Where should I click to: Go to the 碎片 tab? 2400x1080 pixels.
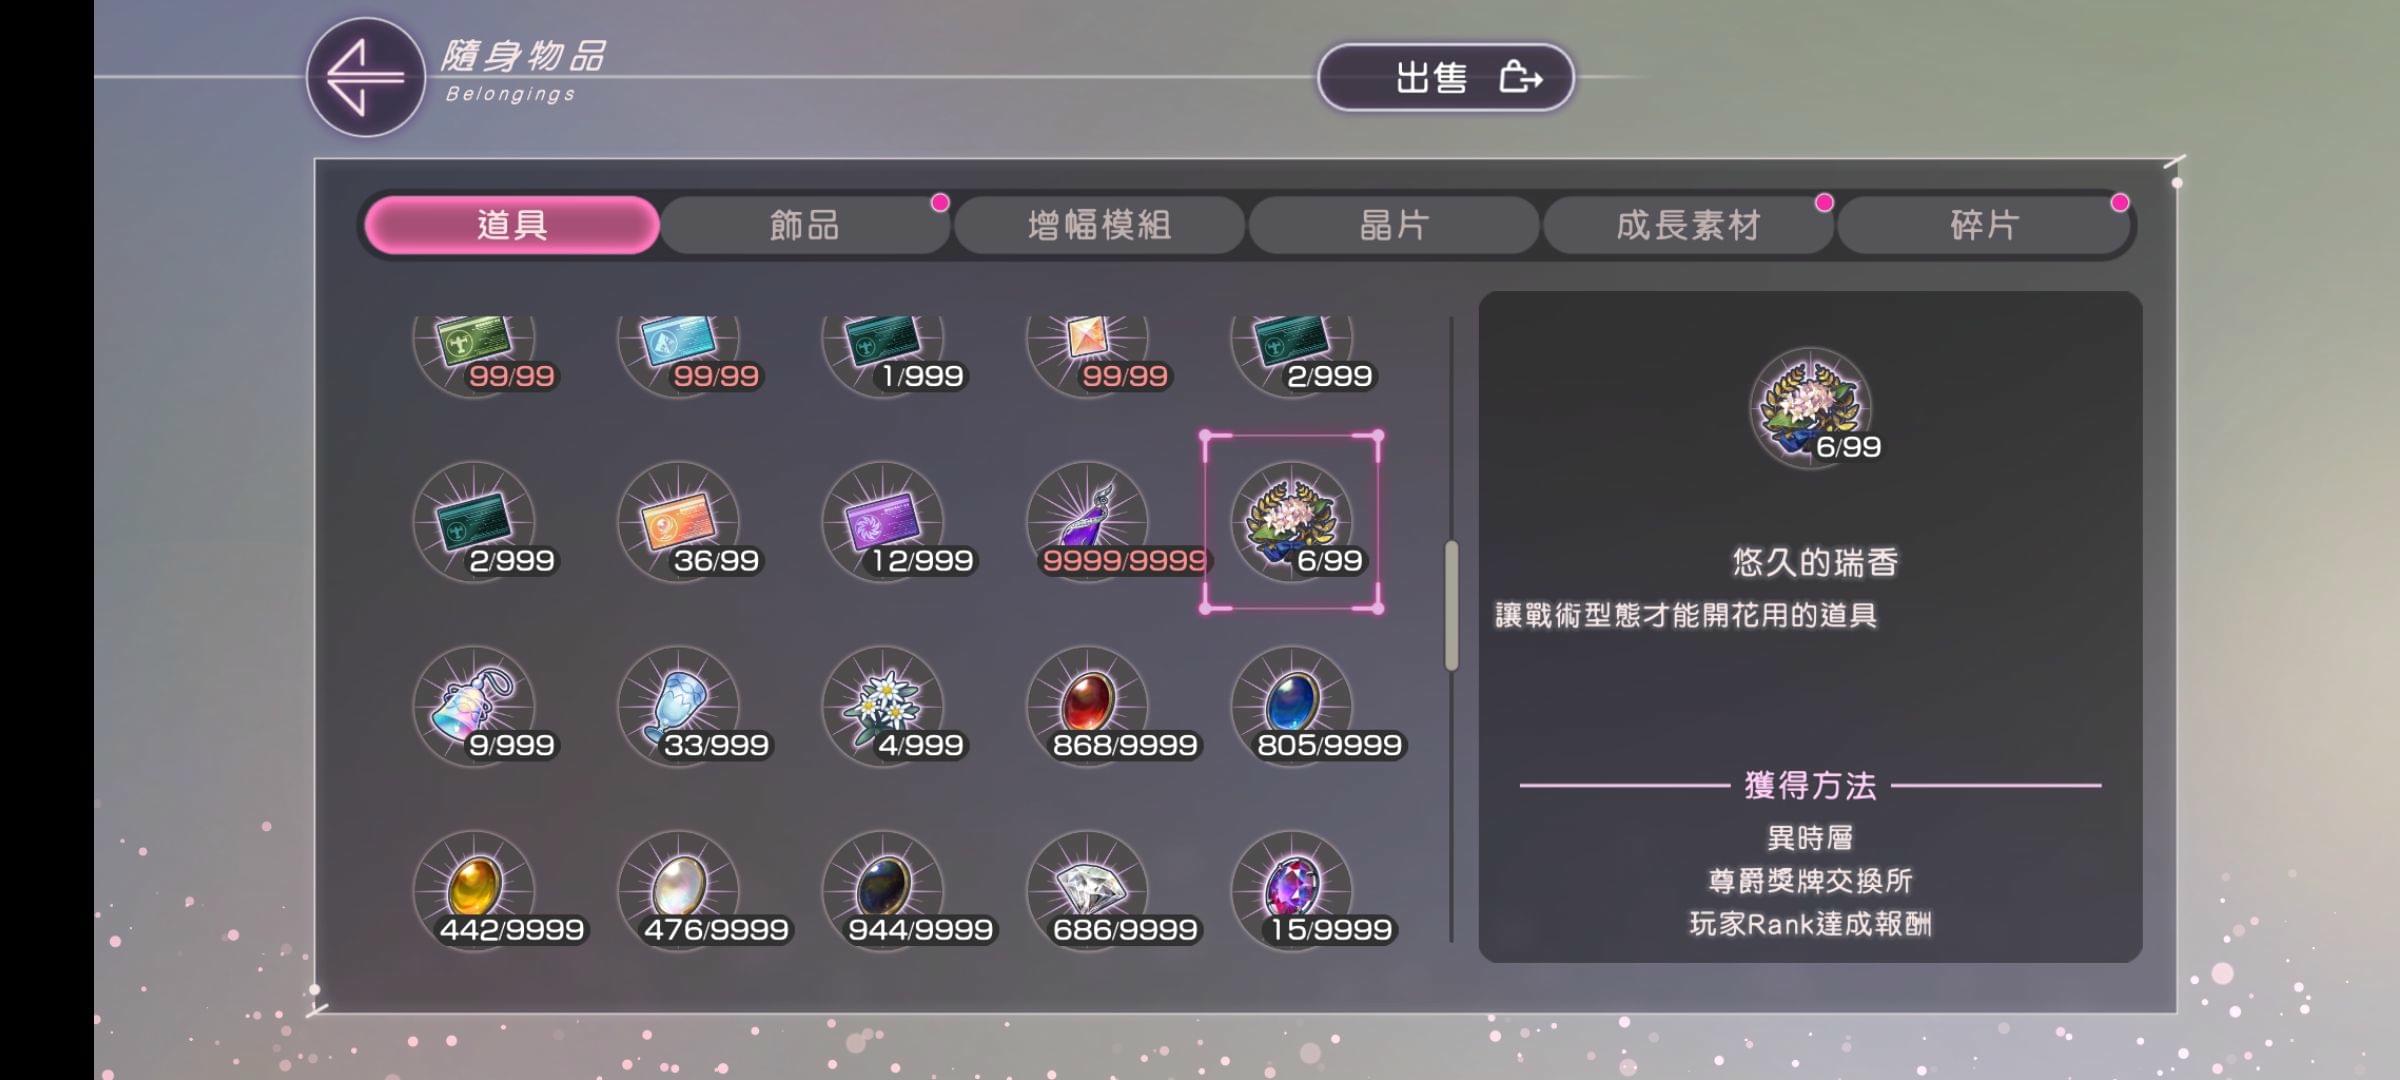[x=1983, y=225]
